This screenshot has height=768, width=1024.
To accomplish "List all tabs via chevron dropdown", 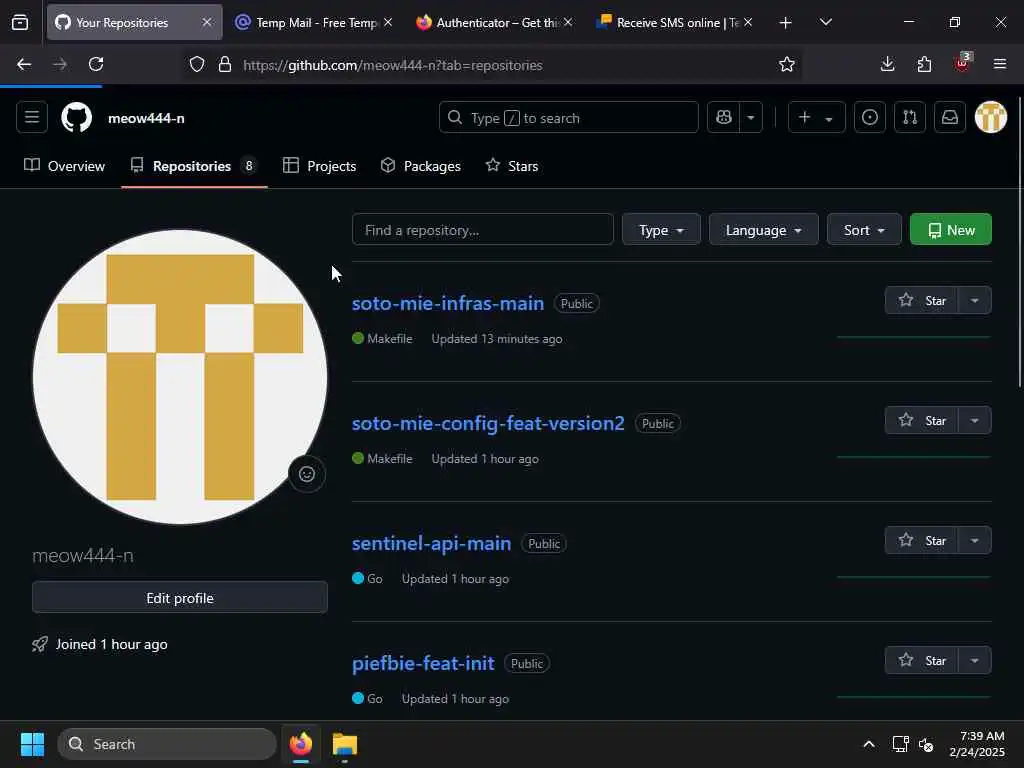I will tap(825, 22).
